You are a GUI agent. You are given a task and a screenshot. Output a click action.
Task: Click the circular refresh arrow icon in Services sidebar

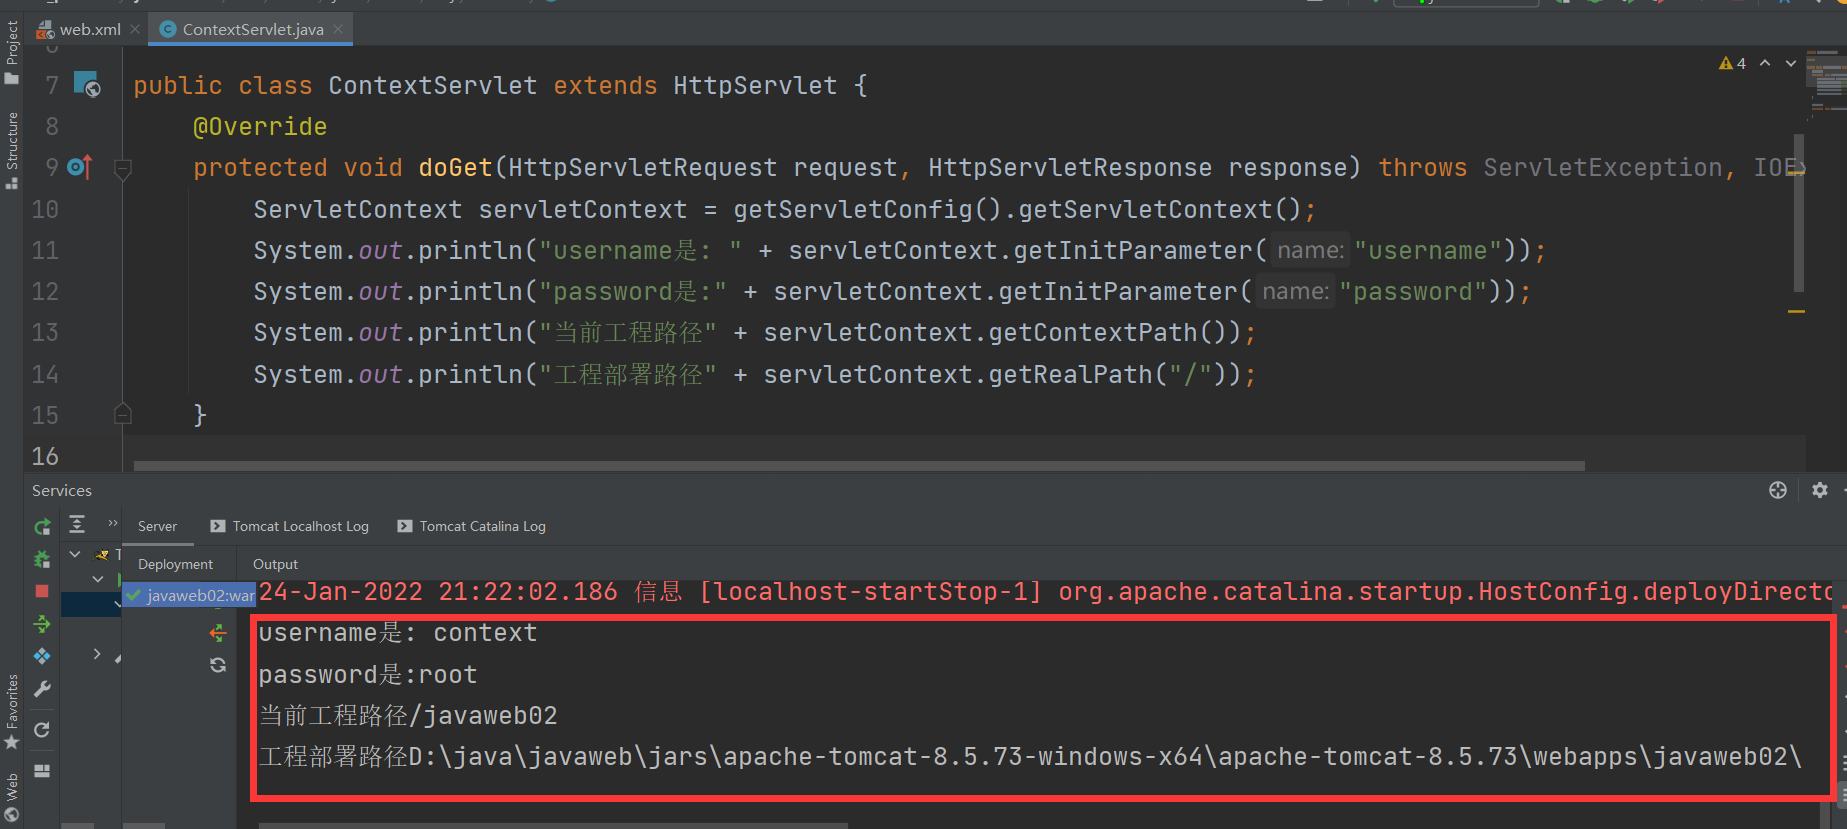tap(42, 730)
